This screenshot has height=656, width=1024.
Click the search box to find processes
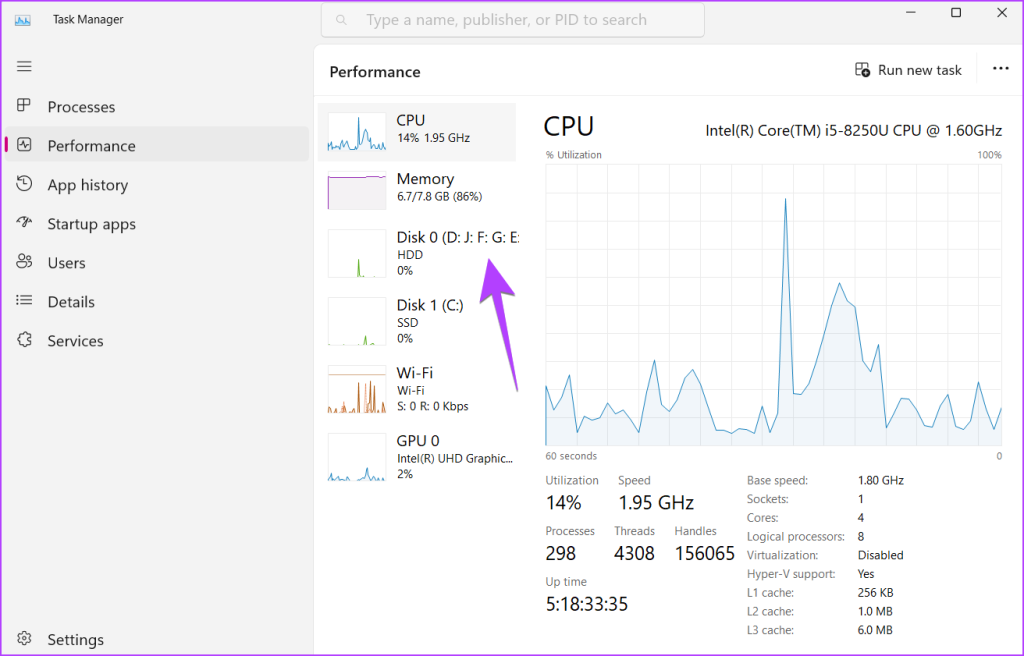(512, 20)
